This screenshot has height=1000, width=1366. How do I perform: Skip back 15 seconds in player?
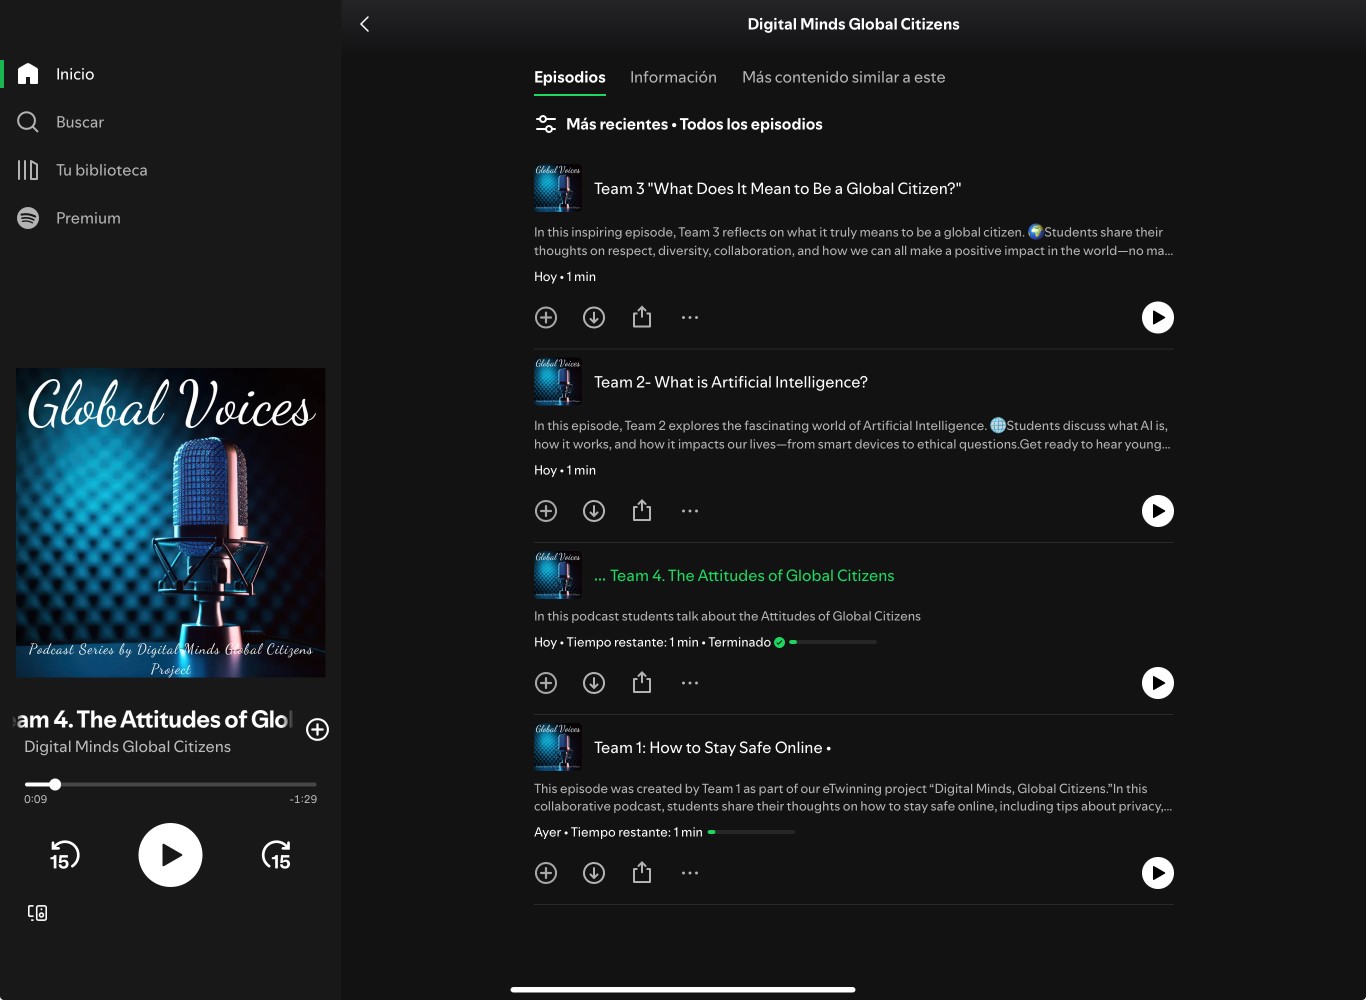coord(64,856)
